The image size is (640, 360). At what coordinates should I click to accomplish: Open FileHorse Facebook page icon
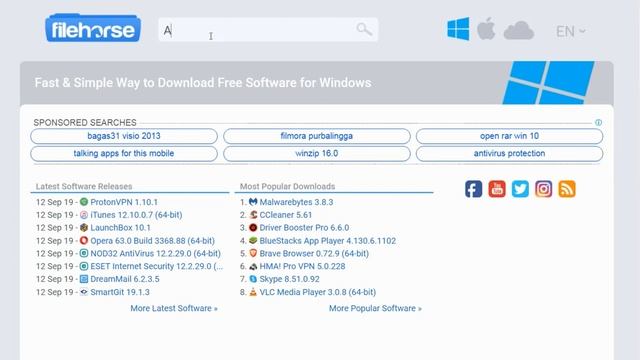(x=473, y=189)
